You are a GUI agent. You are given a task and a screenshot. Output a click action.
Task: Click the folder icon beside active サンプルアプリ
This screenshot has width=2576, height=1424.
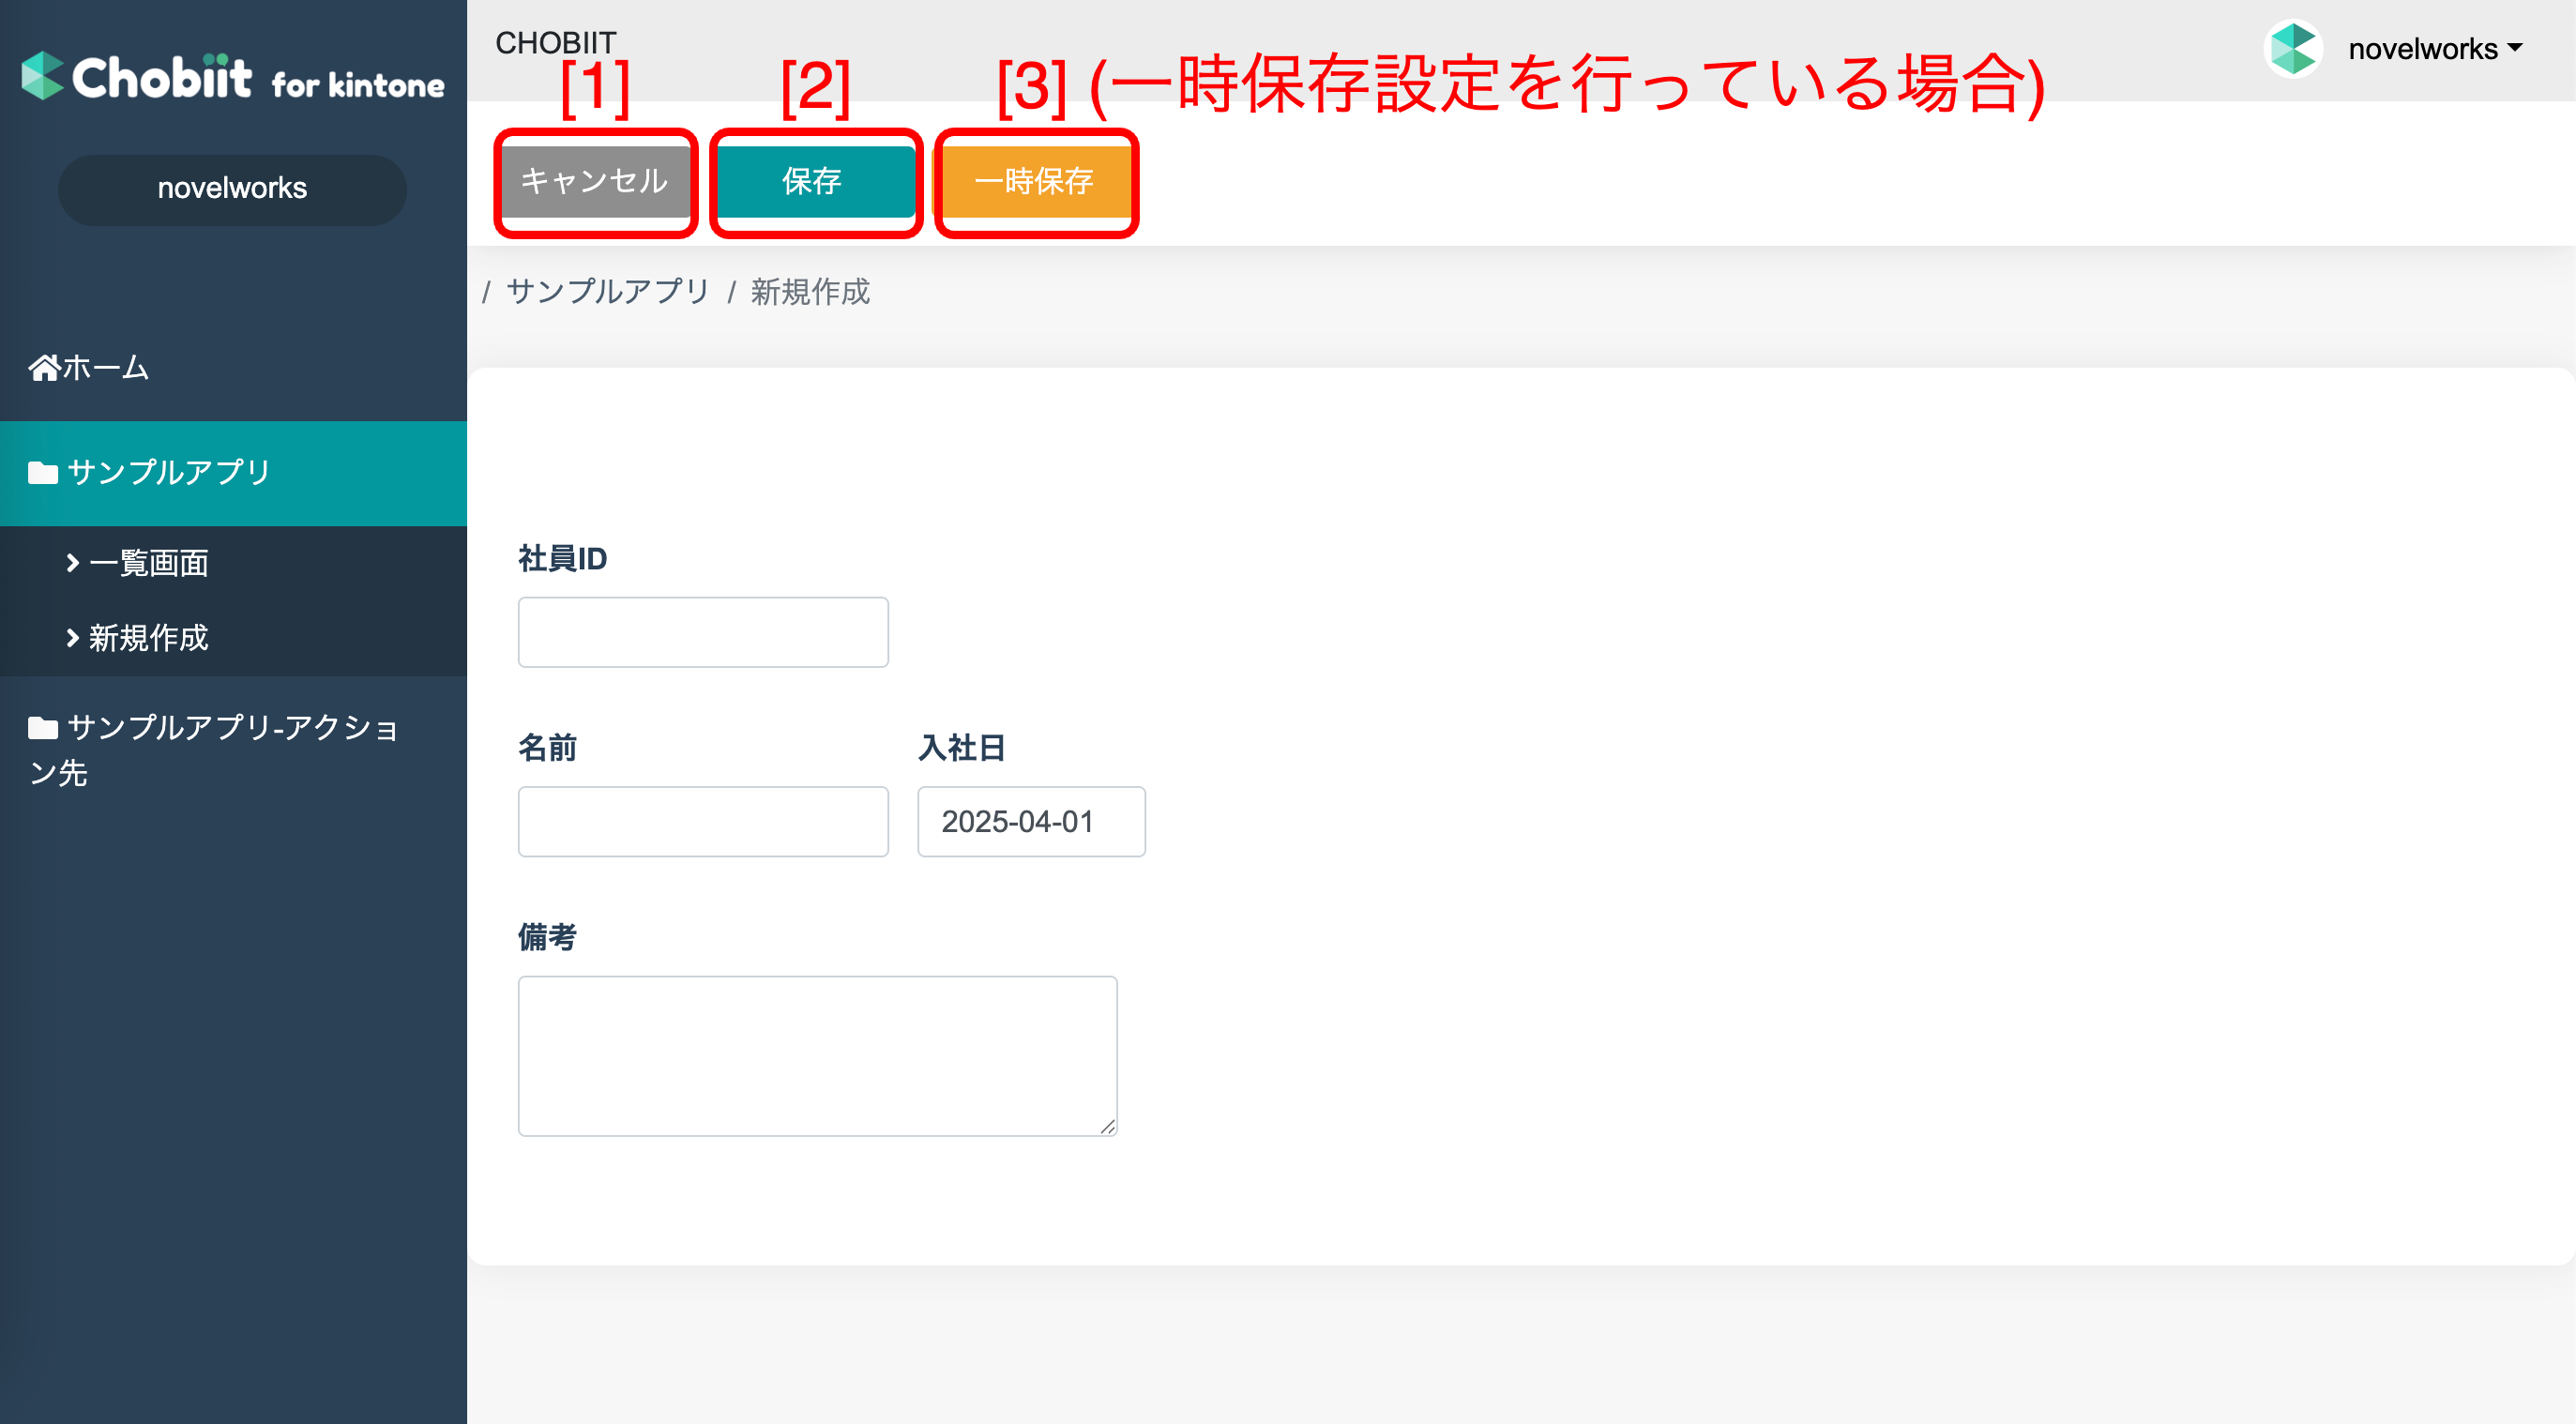(43, 473)
